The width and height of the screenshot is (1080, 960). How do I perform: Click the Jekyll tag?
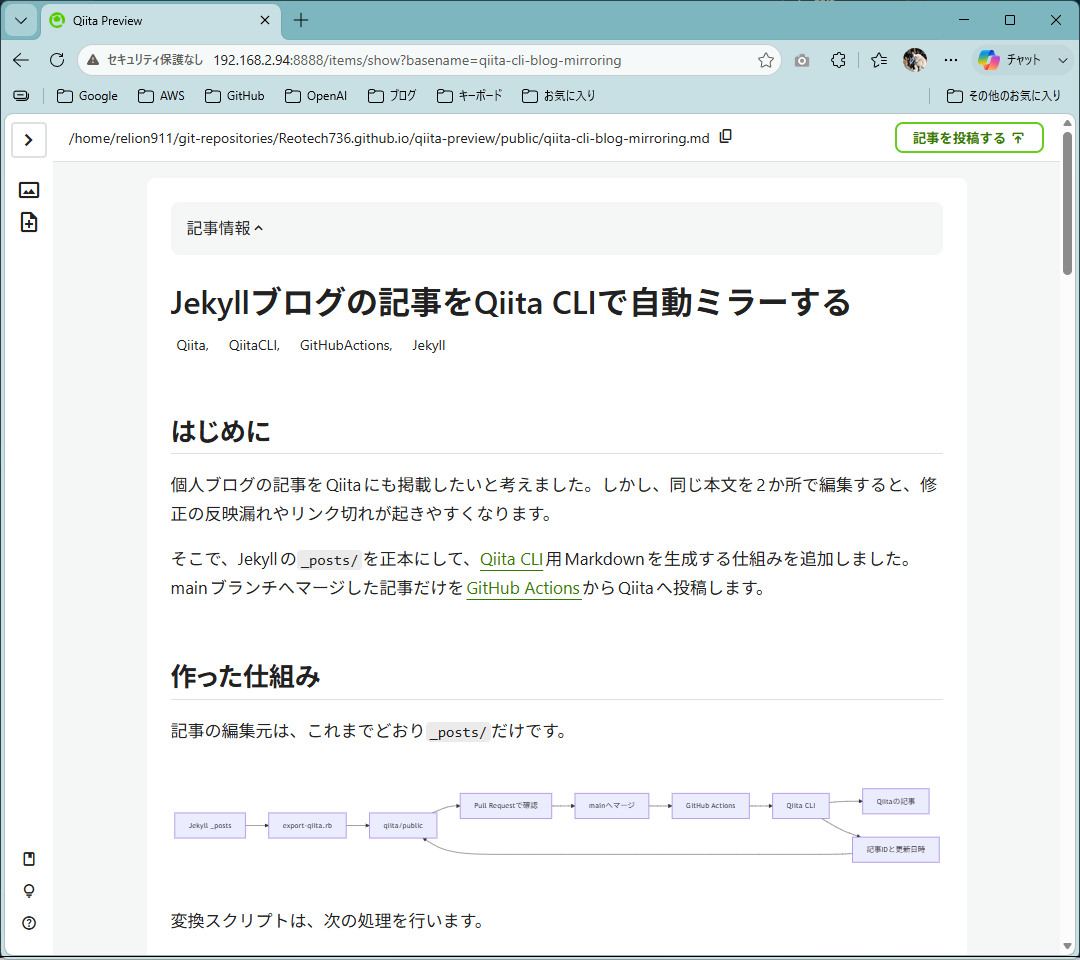pos(428,346)
